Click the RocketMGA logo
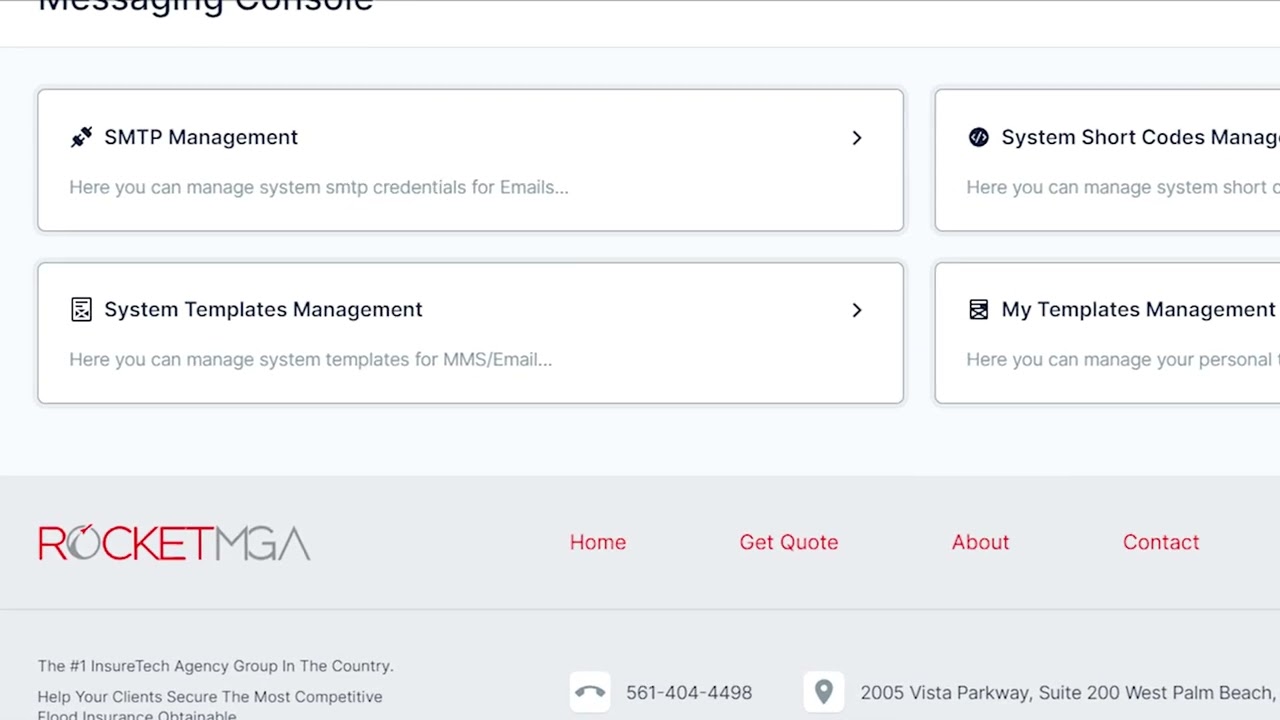 pyautogui.click(x=174, y=543)
